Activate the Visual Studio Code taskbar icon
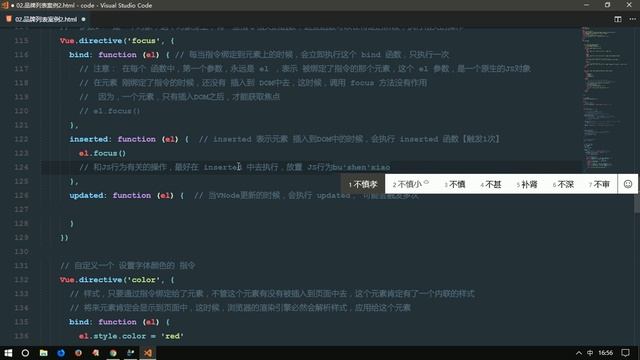640x360 pixels. [x=148, y=353]
